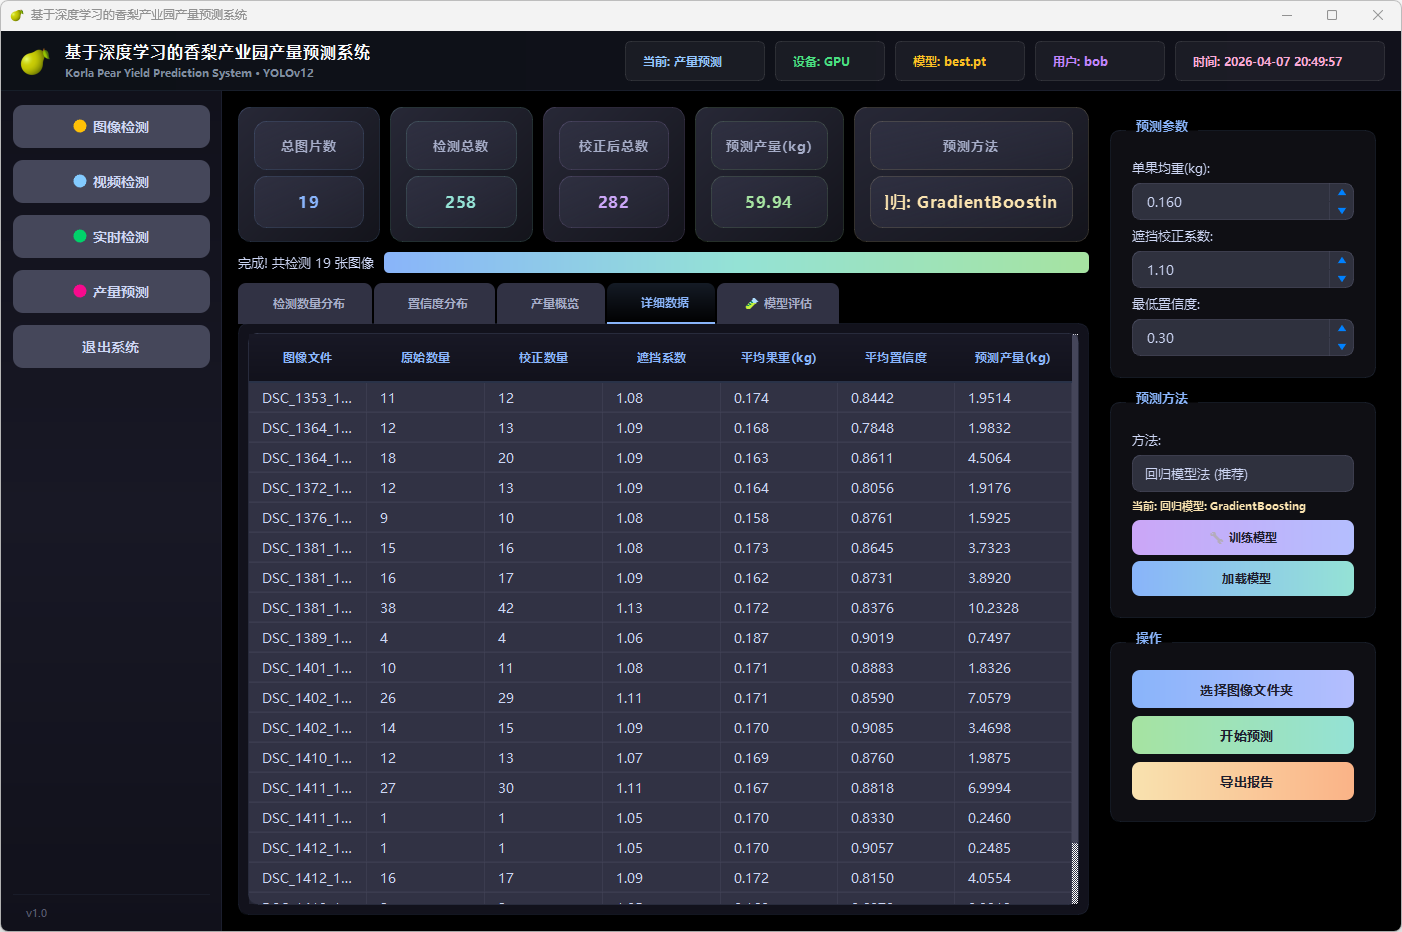Image resolution: width=1402 pixels, height=932 pixels.
Task: Click the detection progress bar
Action: 736,263
